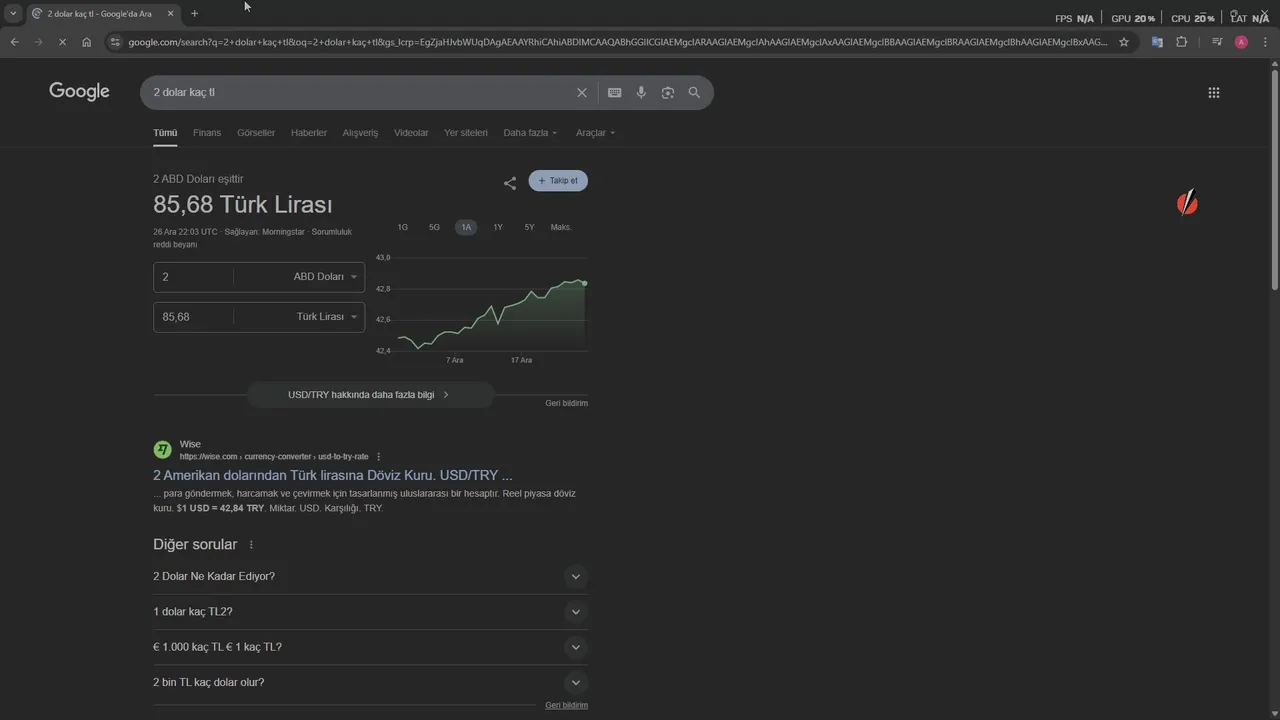Open the Sorumluluk reddi beyanı link
The image size is (1280, 720).
tap(254, 238)
